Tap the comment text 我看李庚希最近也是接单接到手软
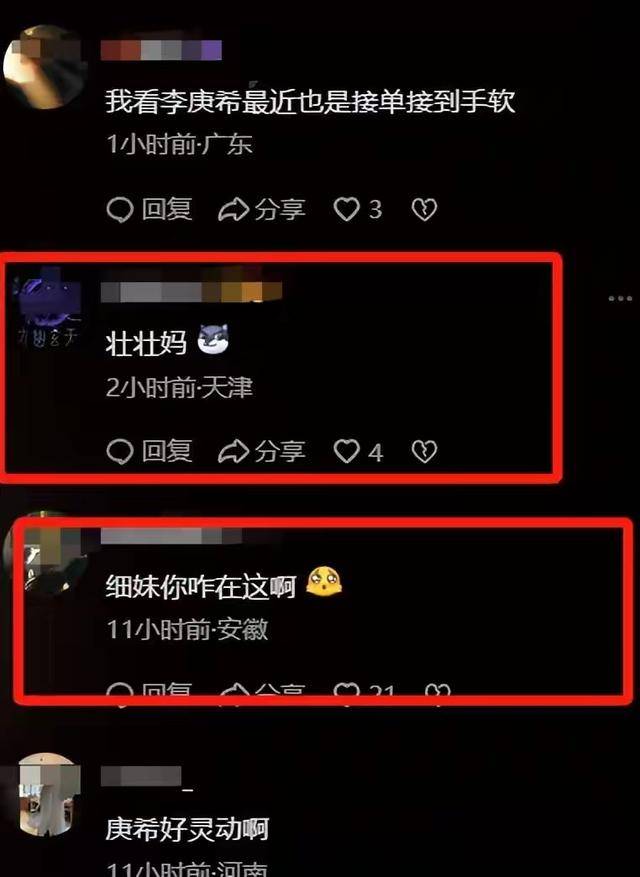The width and height of the screenshot is (640, 877). coord(310,102)
